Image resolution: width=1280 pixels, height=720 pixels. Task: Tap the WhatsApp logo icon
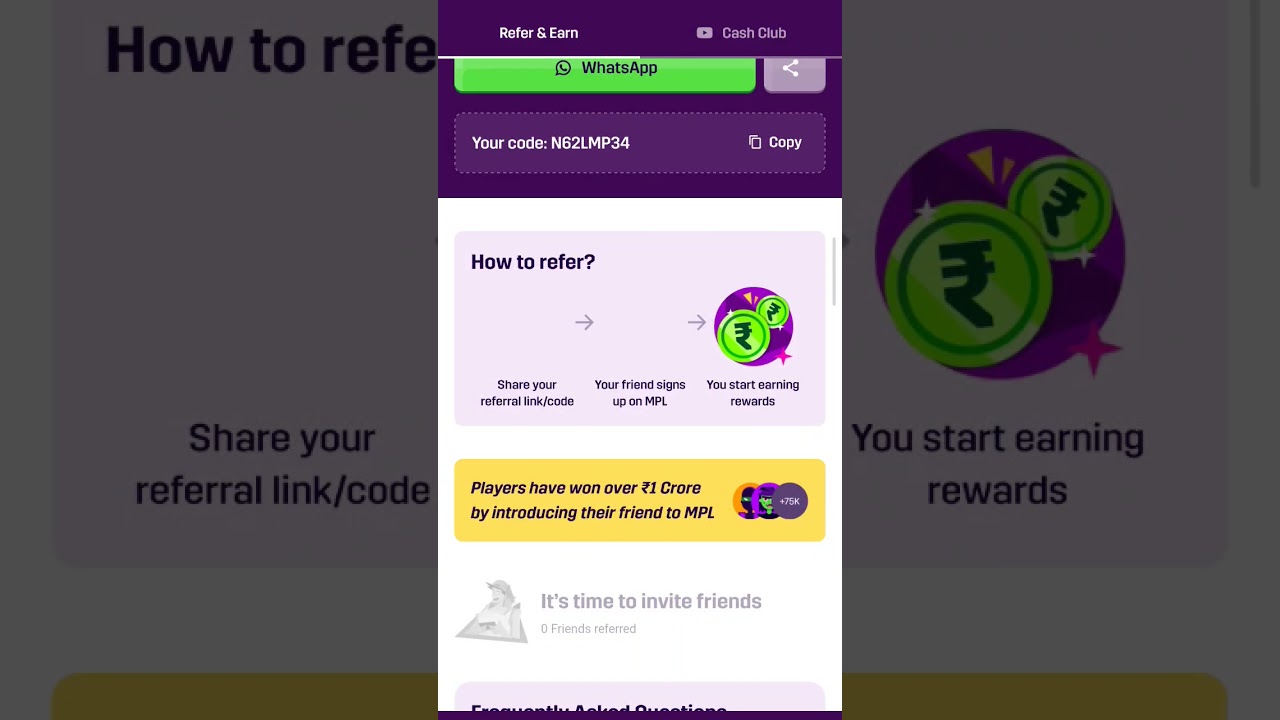point(563,68)
